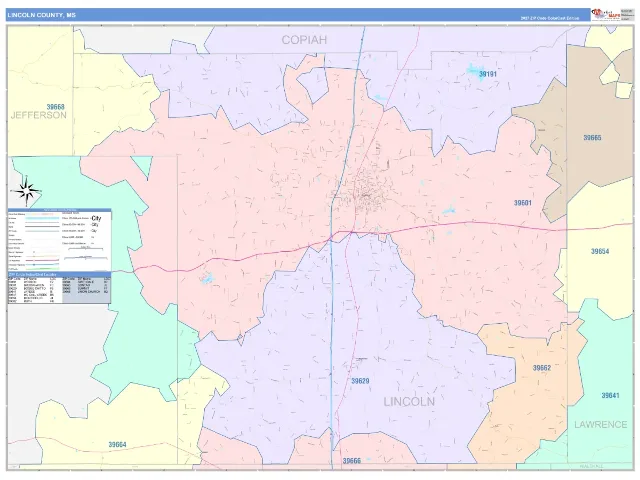The image size is (640, 480).
Task: Select ZIP code label 39665
Action: 592,138
